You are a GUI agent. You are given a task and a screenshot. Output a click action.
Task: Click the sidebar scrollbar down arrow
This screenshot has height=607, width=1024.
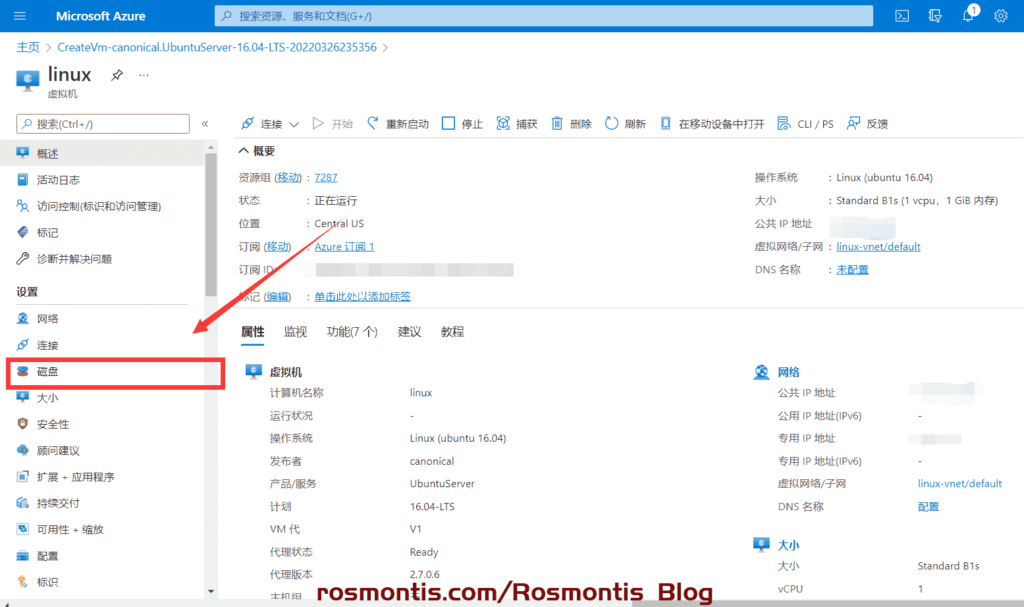210,591
